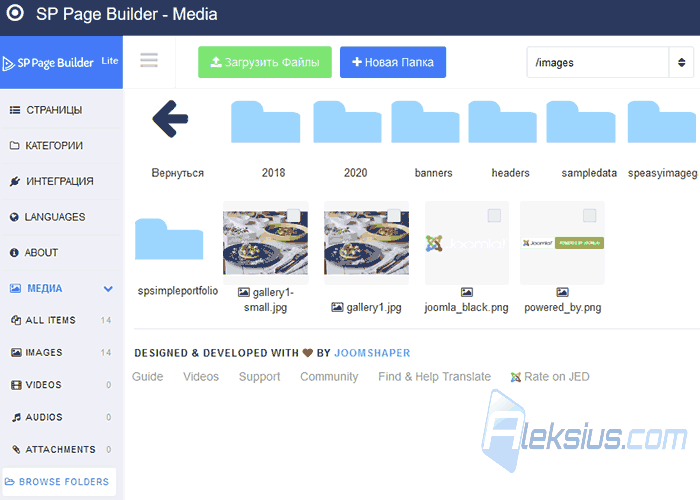Check the gallery1-small.jpg checkbox
The image size is (700, 500).
pyautogui.click(x=293, y=216)
